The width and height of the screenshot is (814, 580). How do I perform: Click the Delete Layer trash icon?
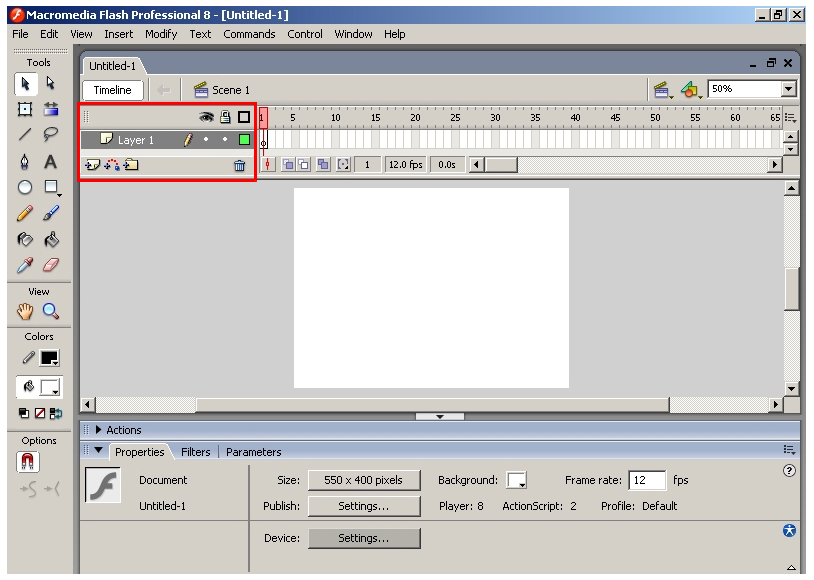[x=239, y=166]
